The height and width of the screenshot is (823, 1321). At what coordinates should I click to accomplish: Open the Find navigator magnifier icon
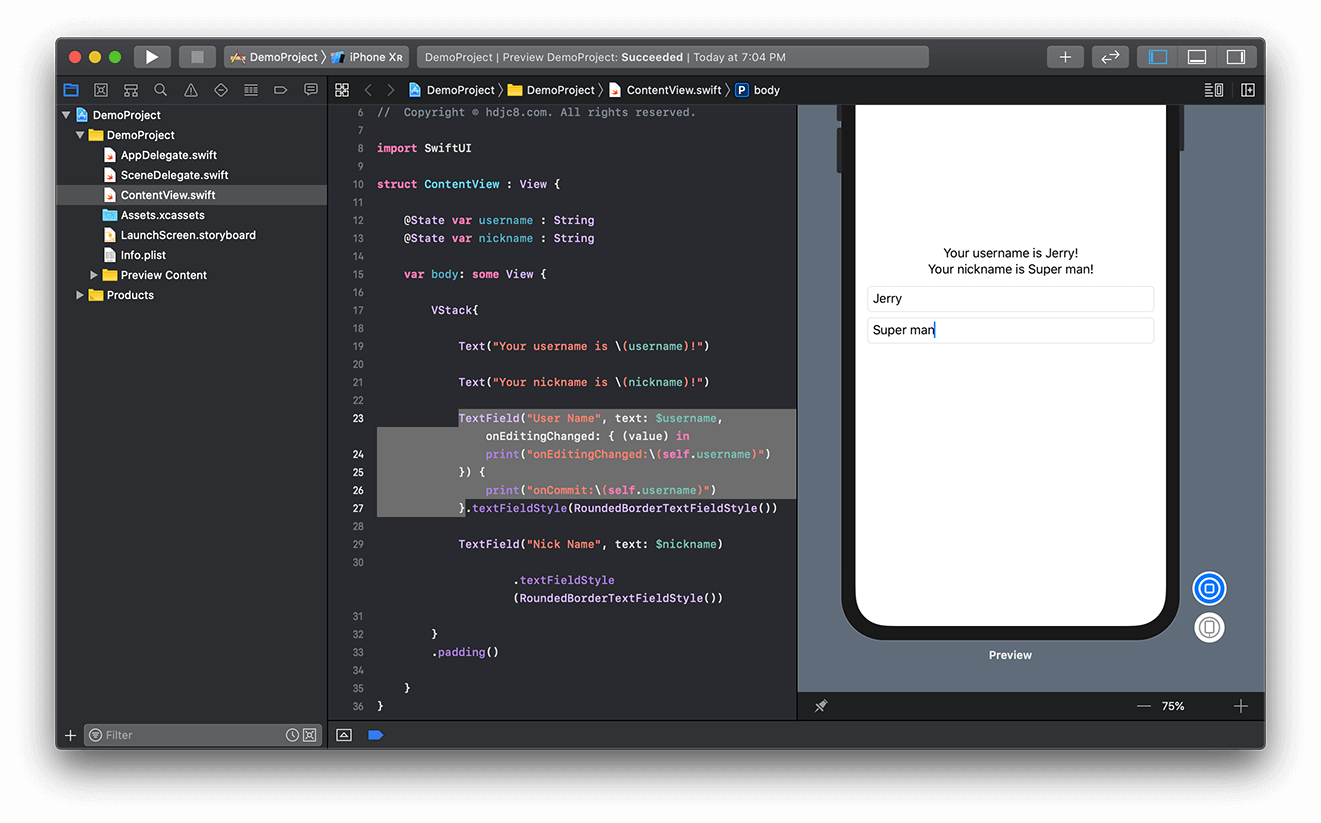coord(161,90)
